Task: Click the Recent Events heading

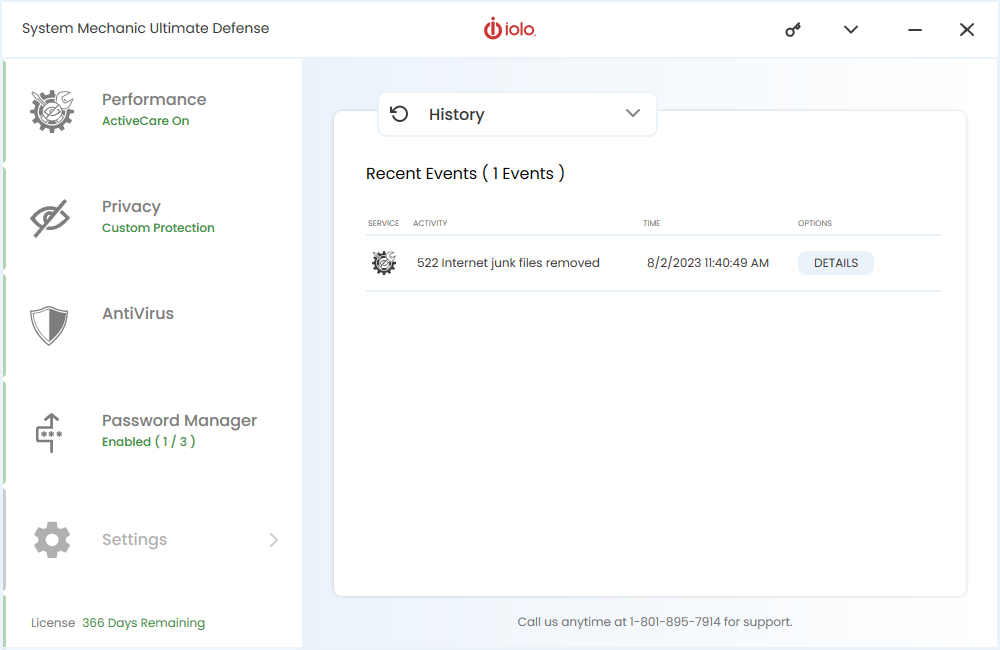Action: (x=465, y=174)
